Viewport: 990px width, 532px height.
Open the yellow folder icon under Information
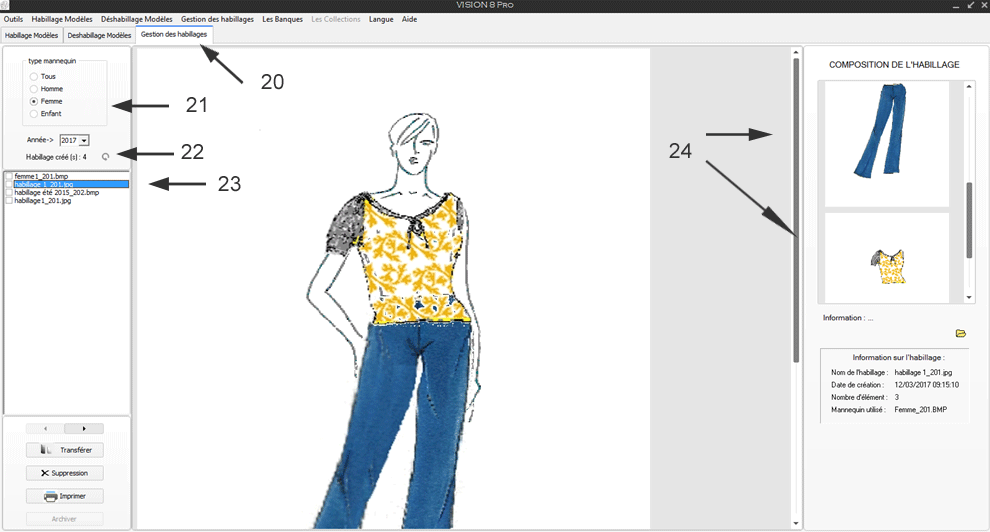click(961, 333)
